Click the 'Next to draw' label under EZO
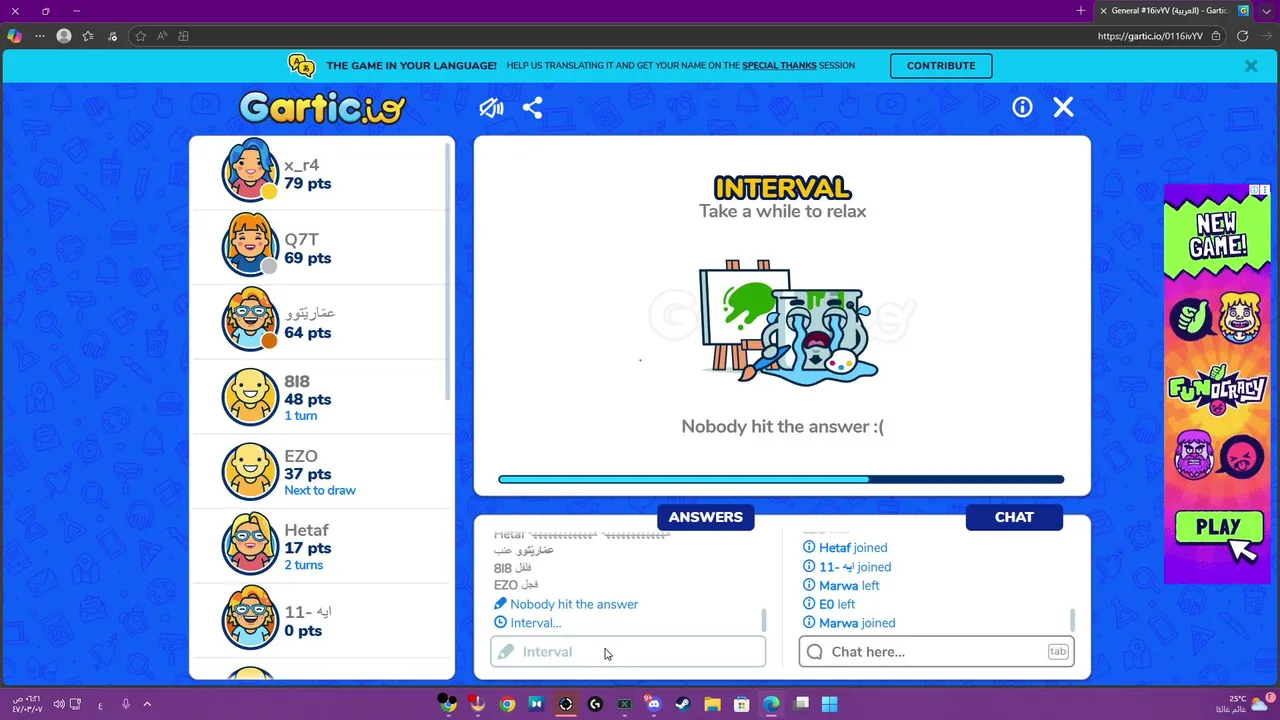 (x=320, y=490)
